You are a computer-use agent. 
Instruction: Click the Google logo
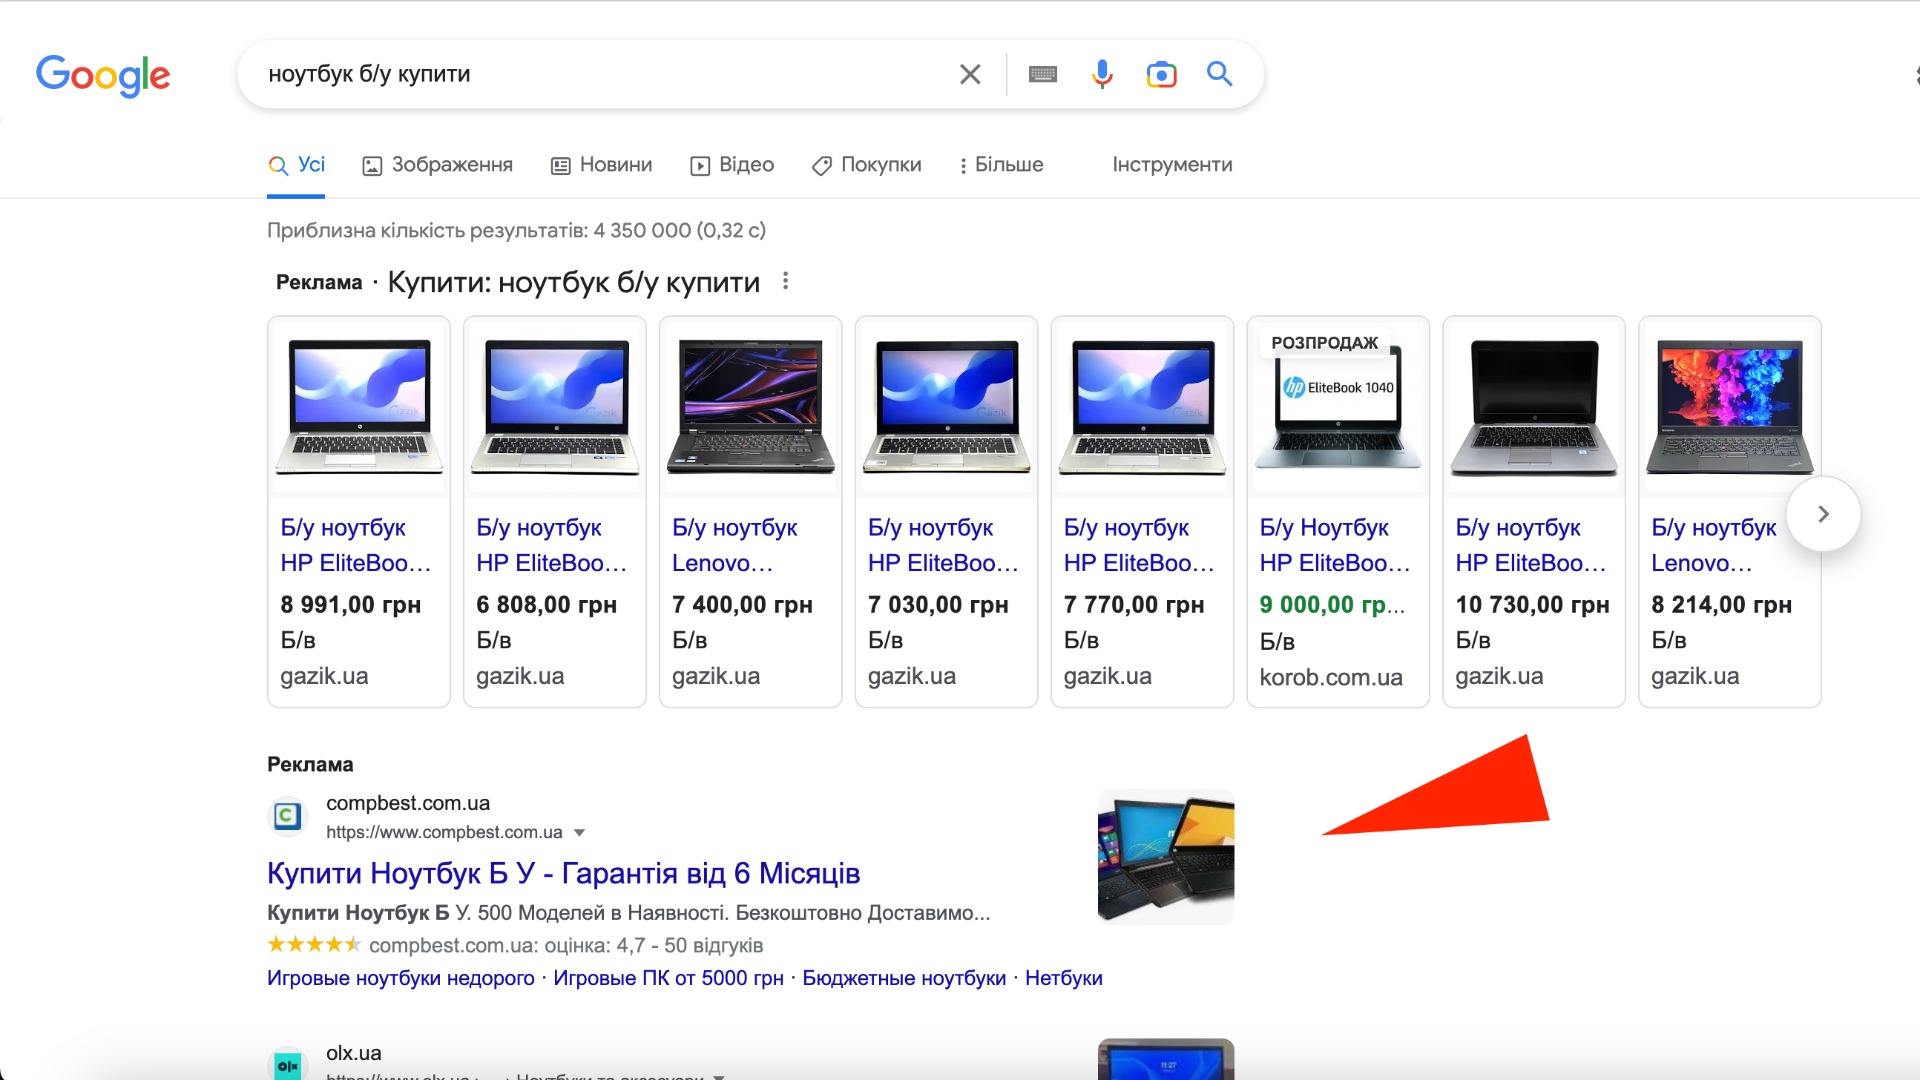tap(103, 75)
